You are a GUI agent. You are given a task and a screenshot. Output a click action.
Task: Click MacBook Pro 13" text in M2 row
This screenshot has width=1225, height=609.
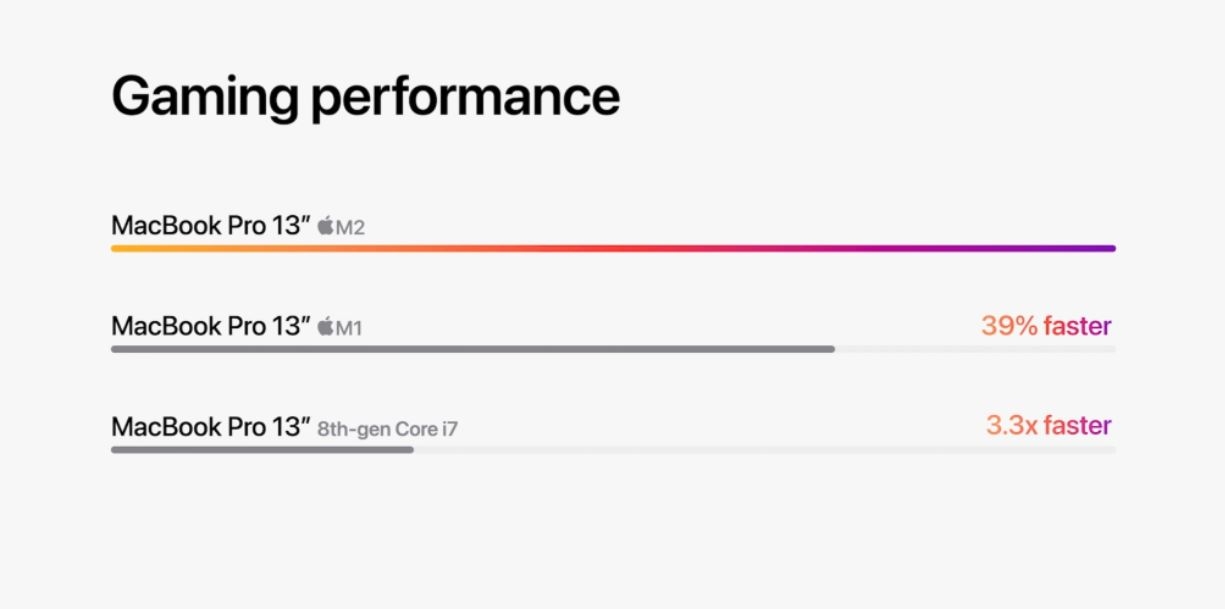point(210,225)
